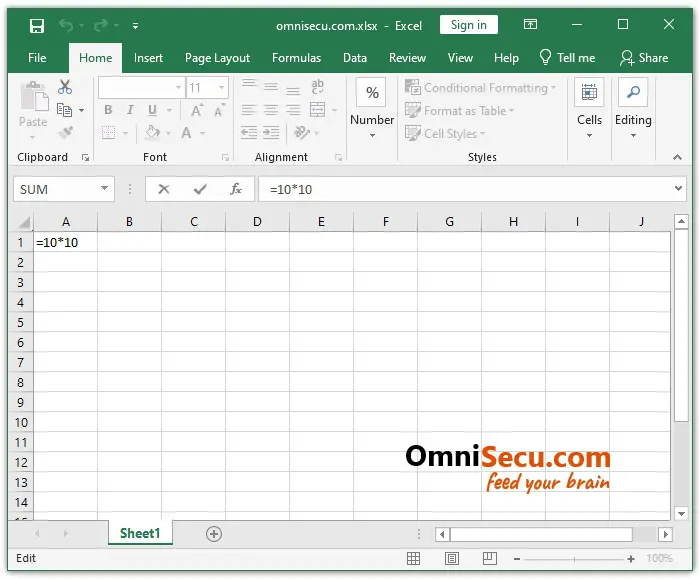Select the Sheet1 worksheet tab
This screenshot has height=579, width=699.
point(140,534)
